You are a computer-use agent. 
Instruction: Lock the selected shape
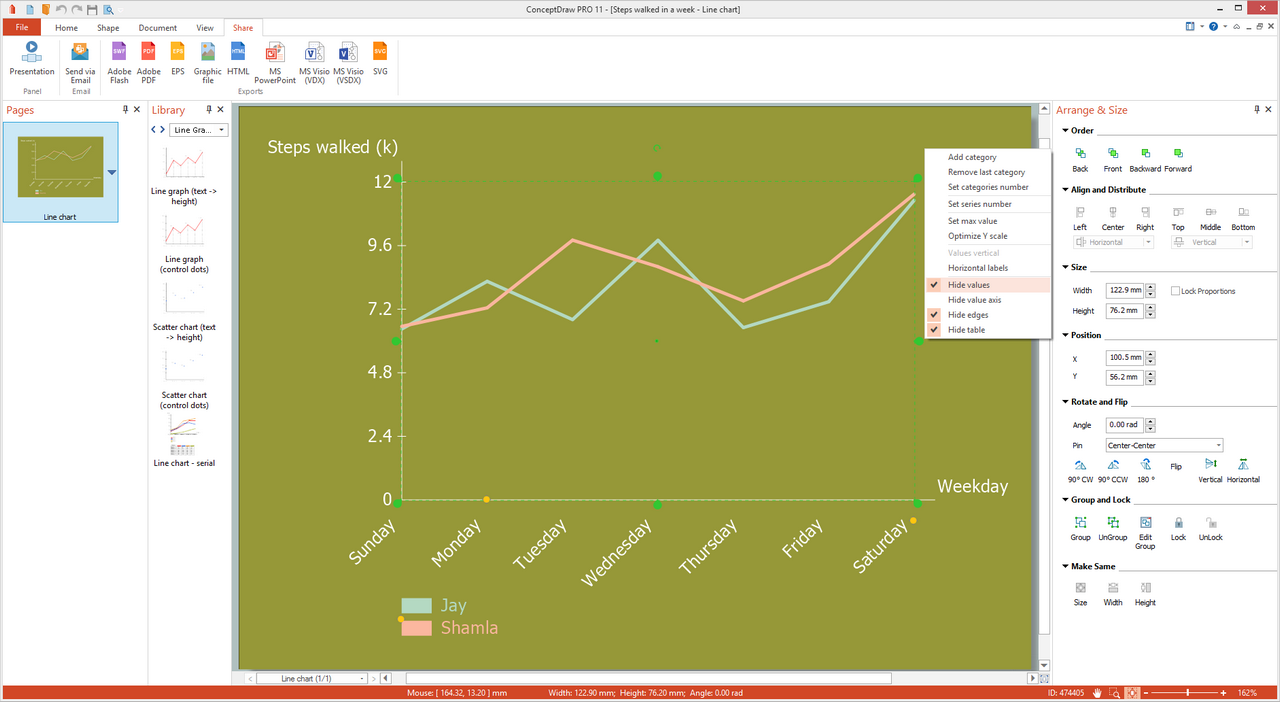1178,529
